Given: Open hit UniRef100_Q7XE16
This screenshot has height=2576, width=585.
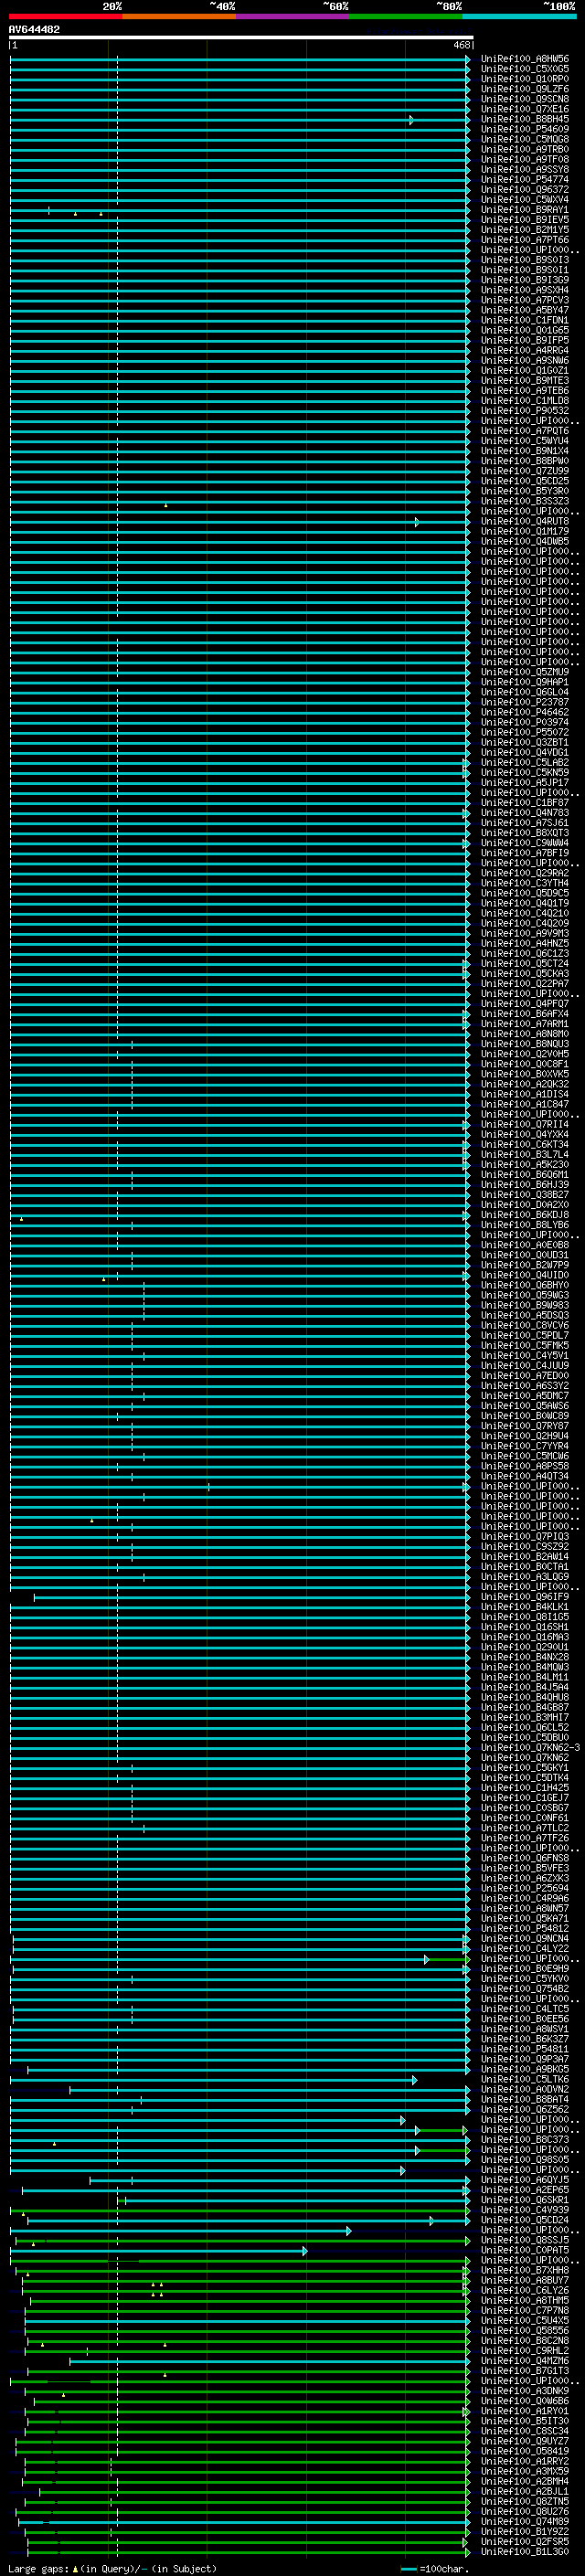Looking at the screenshot, I should 525,109.
